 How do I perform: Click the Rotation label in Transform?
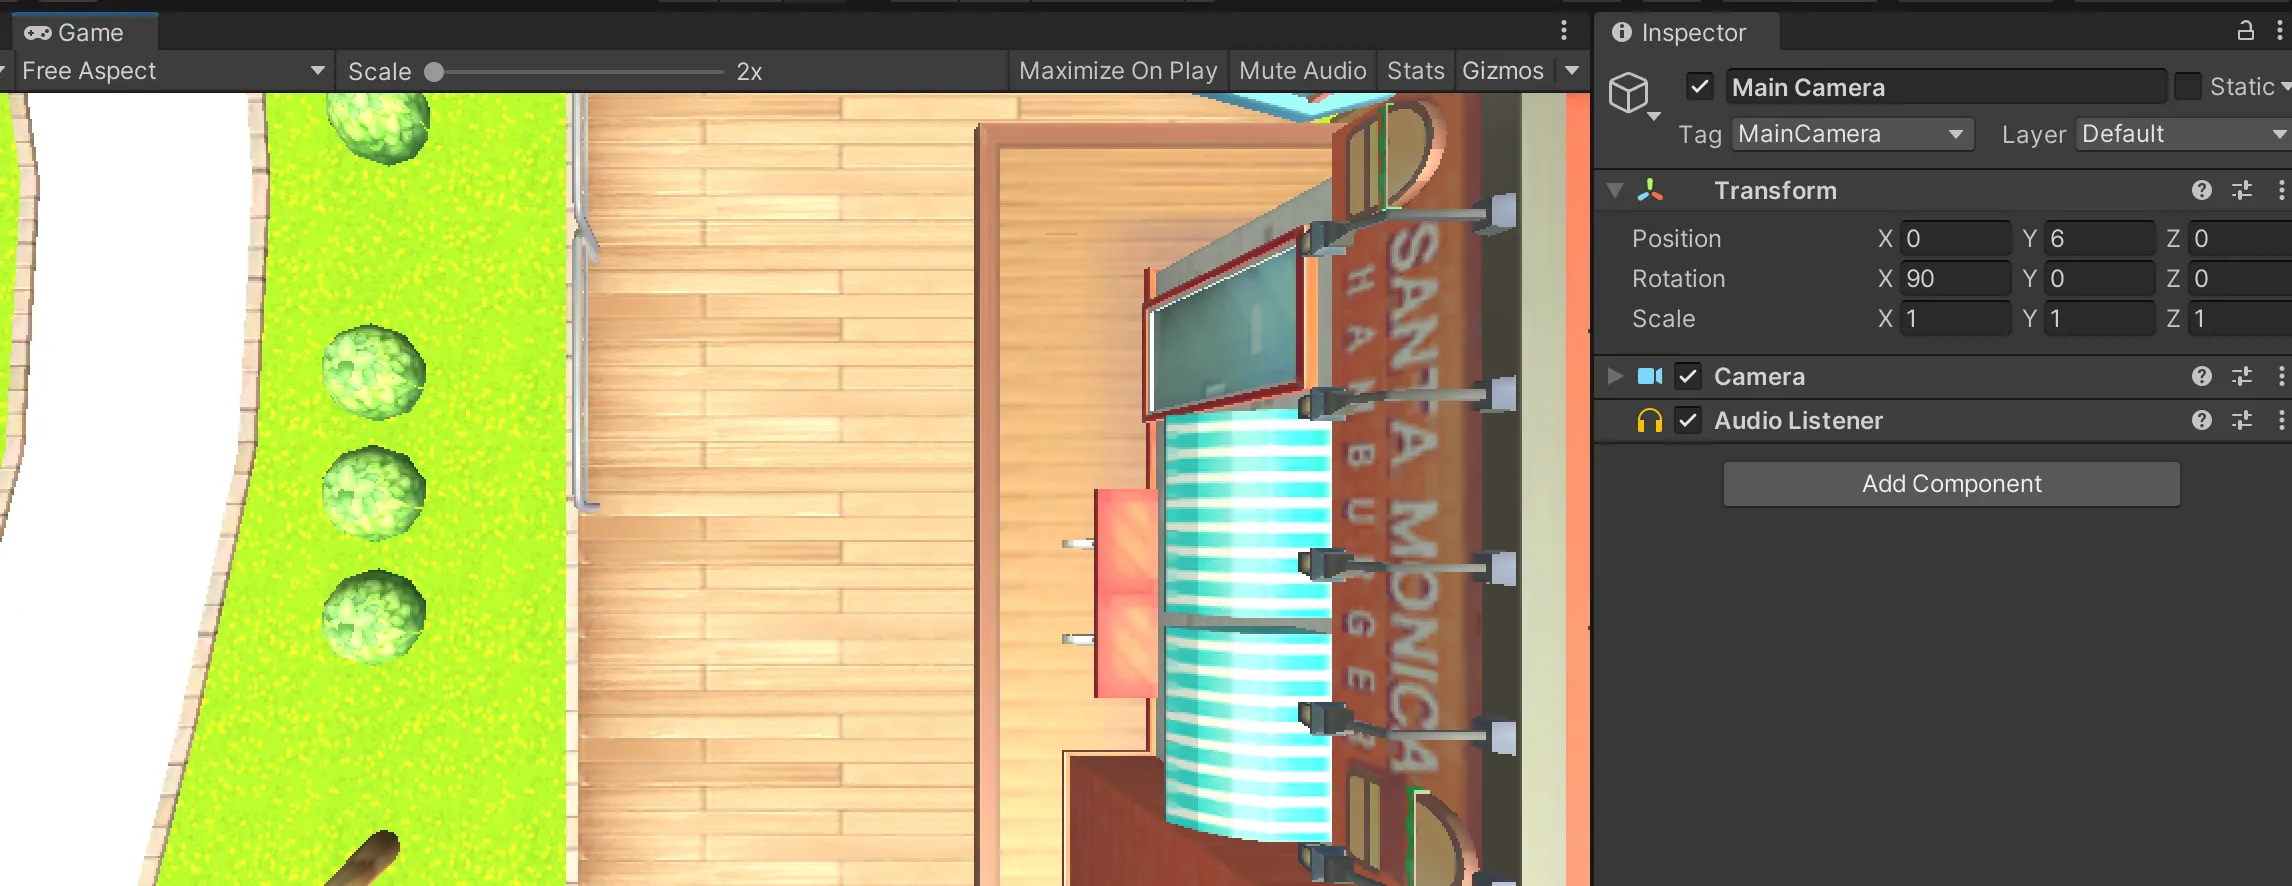tap(1678, 279)
